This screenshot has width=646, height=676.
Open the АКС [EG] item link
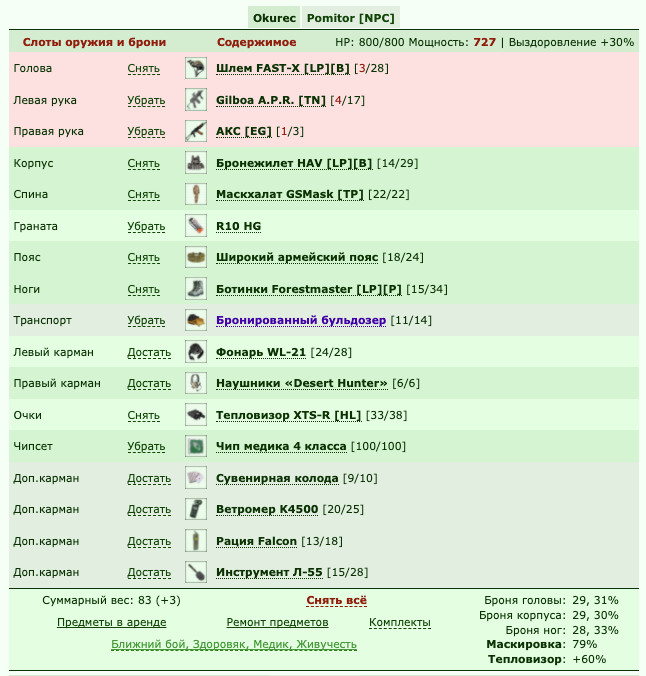click(x=244, y=131)
